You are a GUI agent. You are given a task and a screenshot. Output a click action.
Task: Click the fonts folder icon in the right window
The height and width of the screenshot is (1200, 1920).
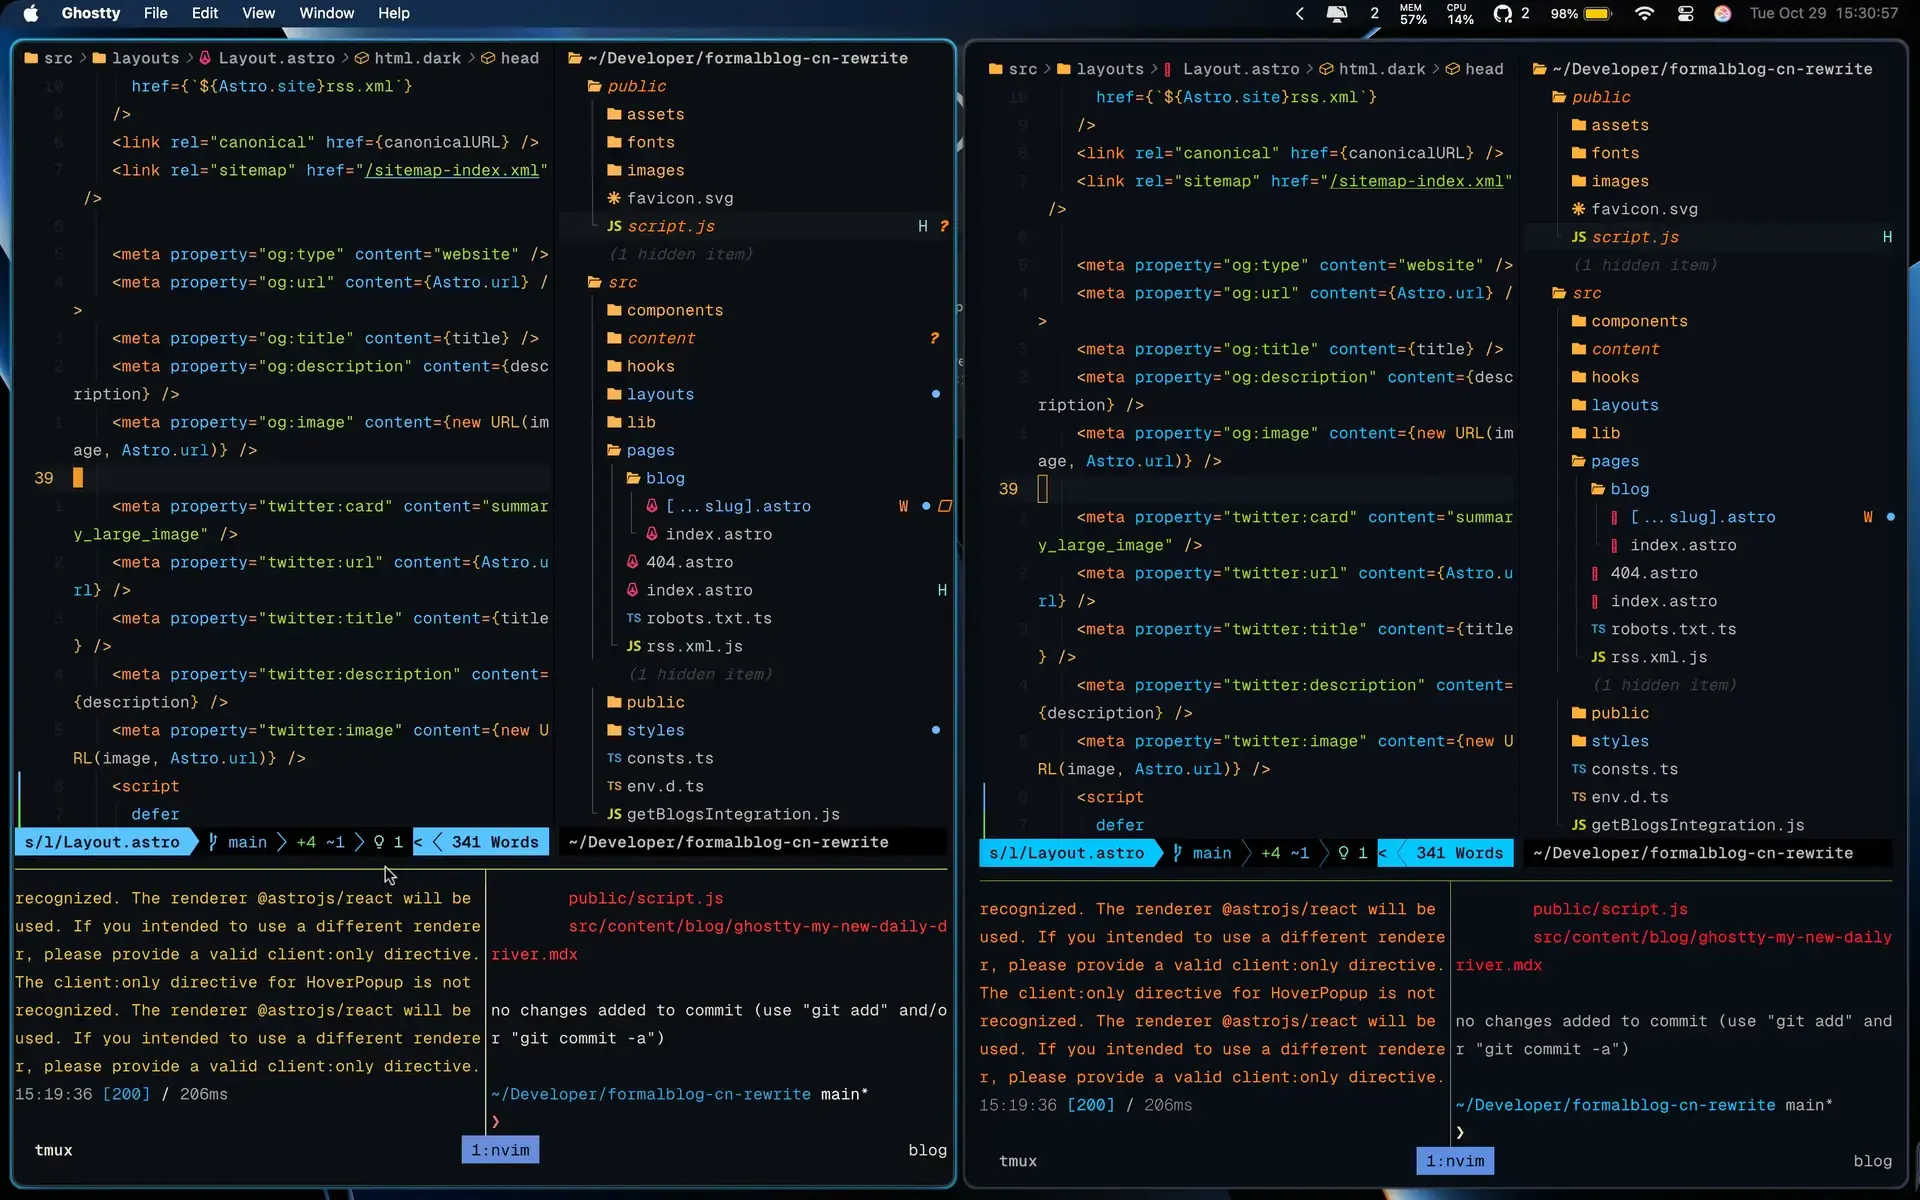pyautogui.click(x=1578, y=153)
